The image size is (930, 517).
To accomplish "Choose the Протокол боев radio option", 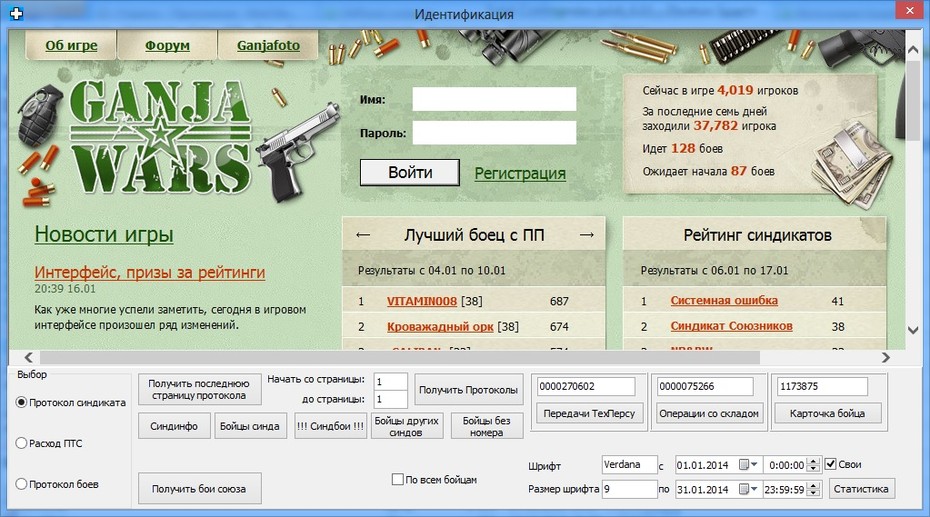I will tap(21, 484).
